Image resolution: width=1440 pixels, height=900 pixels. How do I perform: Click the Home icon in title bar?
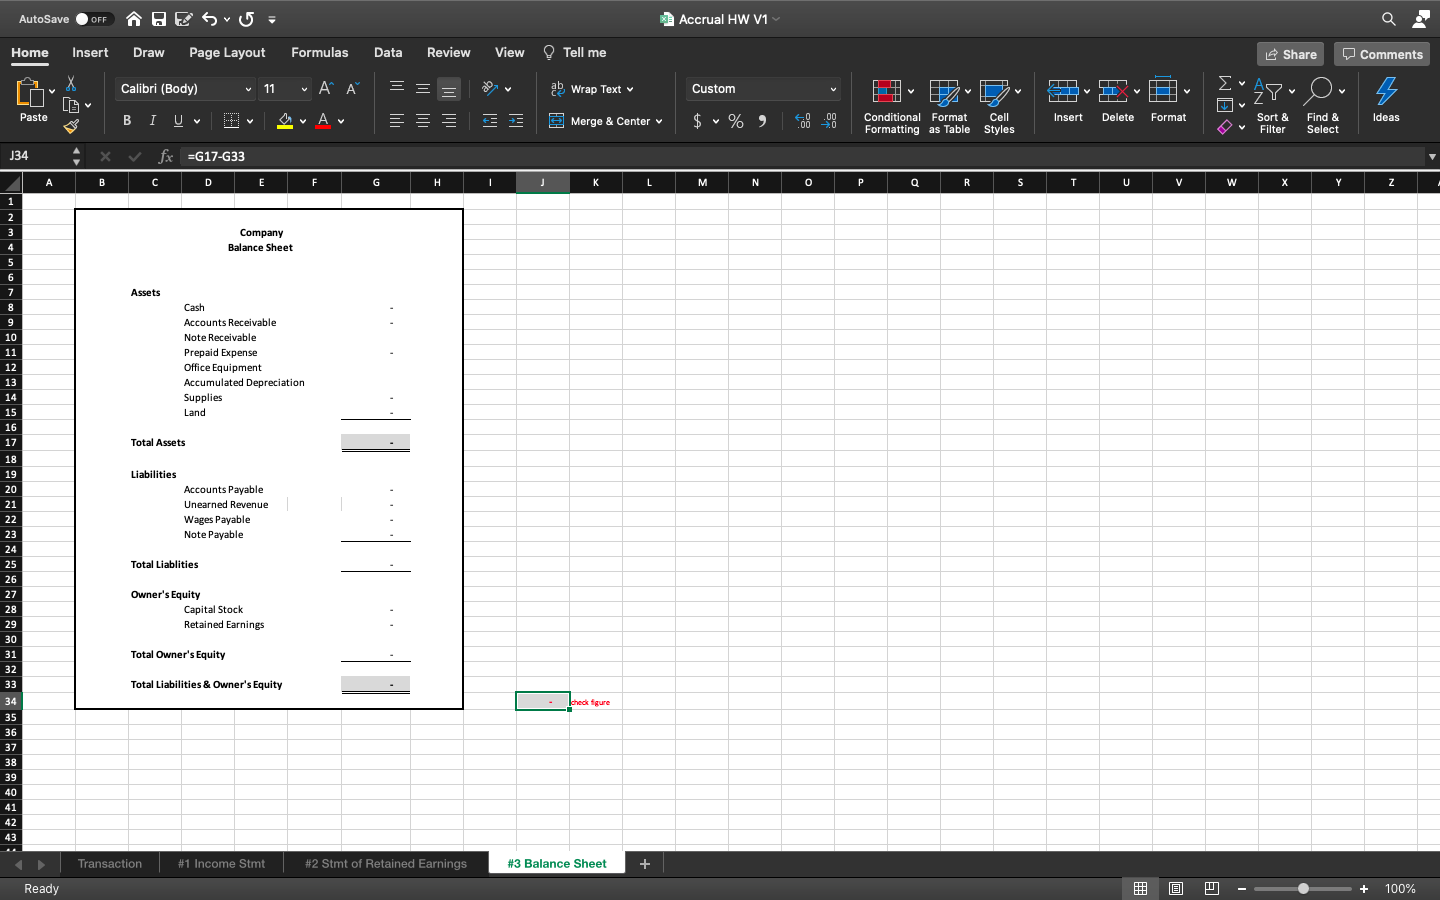pos(133,19)
